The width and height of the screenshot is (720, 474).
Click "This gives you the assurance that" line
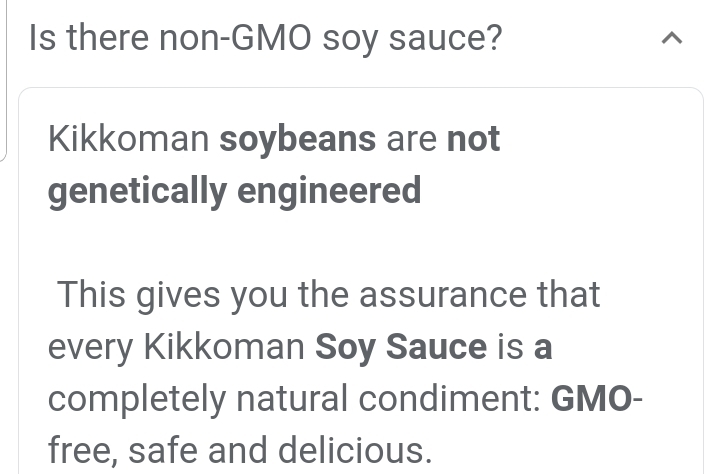[x=328, y=295]
